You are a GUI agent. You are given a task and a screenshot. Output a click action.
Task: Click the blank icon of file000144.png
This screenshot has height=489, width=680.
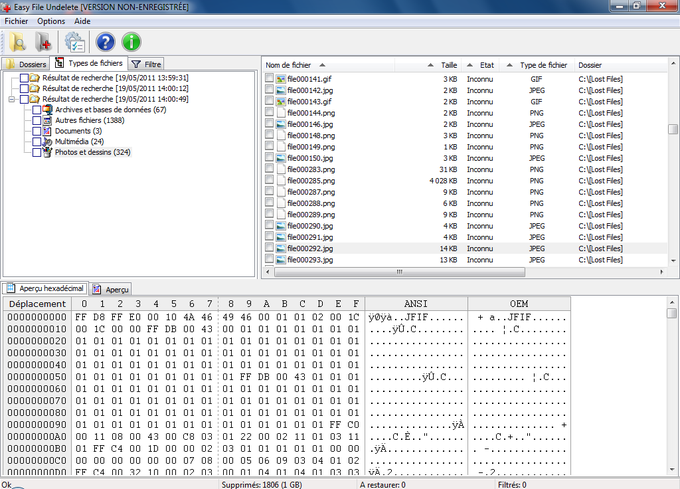(281, 113)
